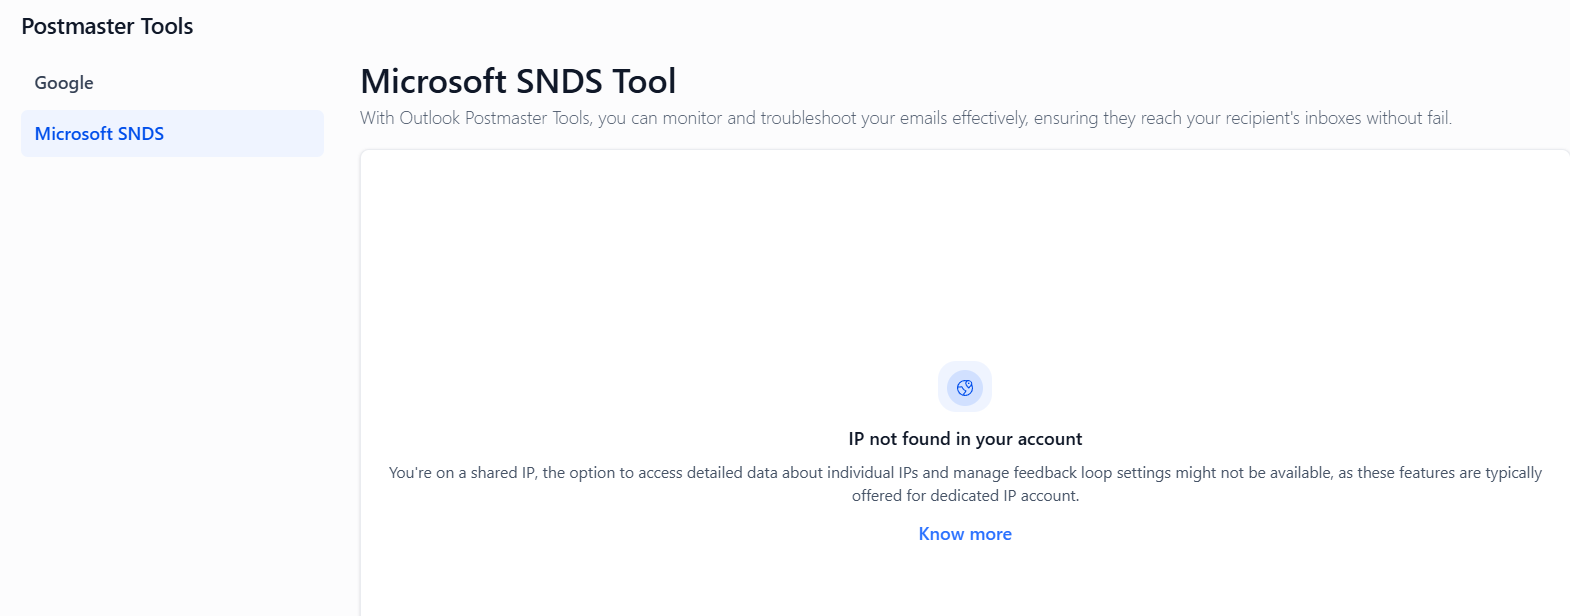This screenshot has height=616, width=1570.
Task: Click the globe icon above IP not found
Action: [965, 388]
